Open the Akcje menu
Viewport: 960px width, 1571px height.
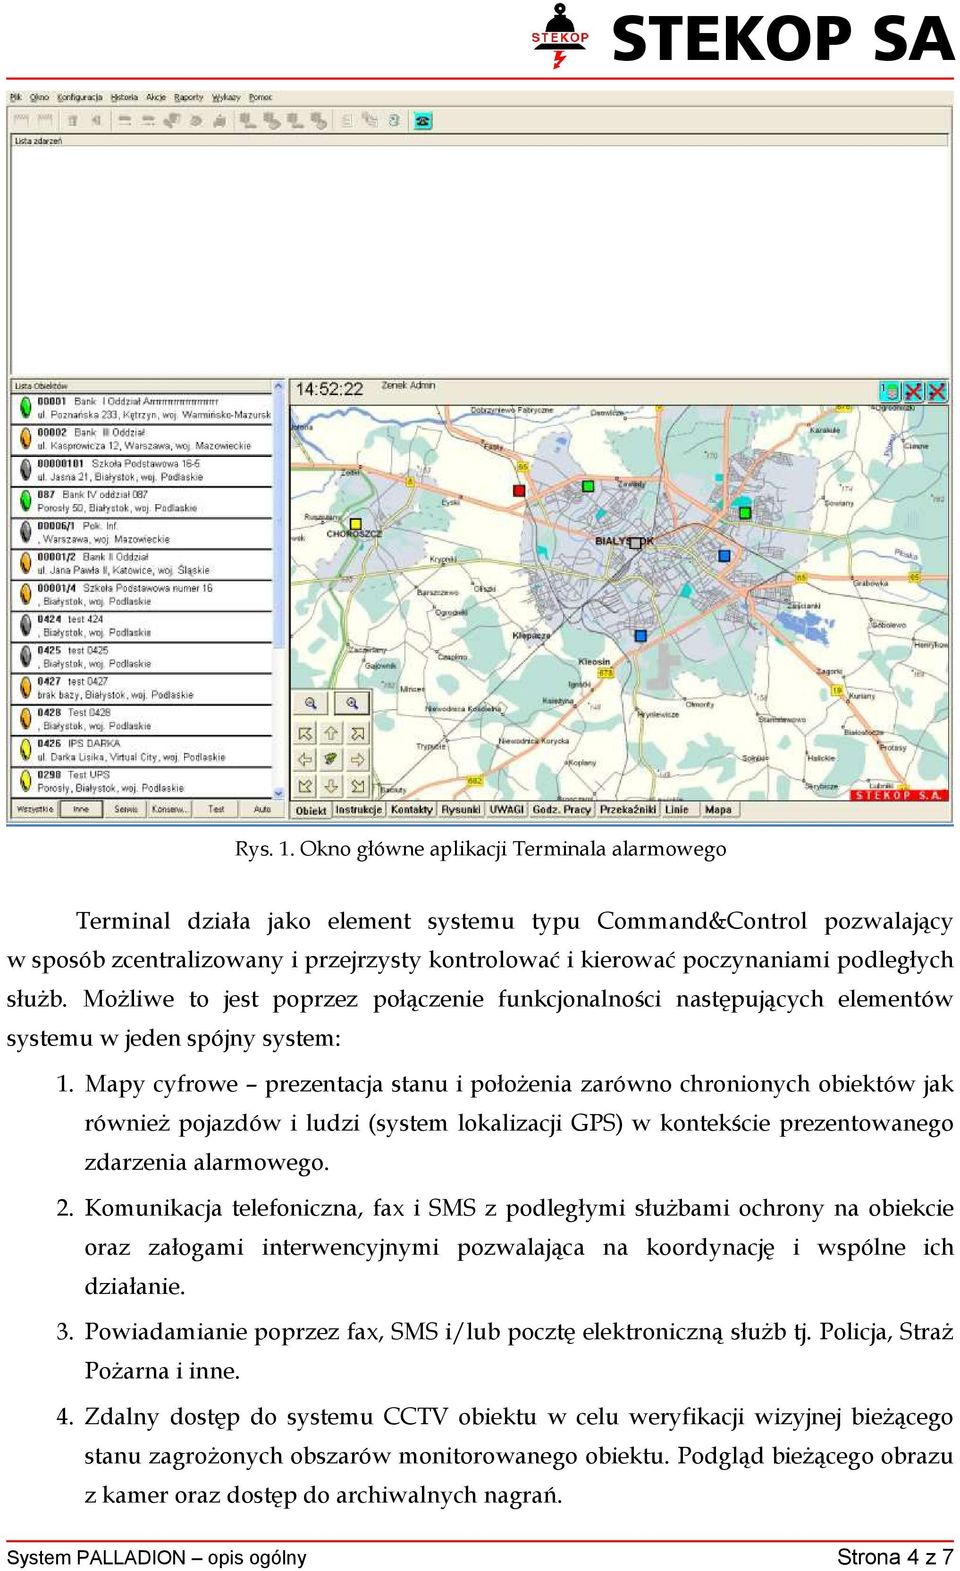[156, 97]
